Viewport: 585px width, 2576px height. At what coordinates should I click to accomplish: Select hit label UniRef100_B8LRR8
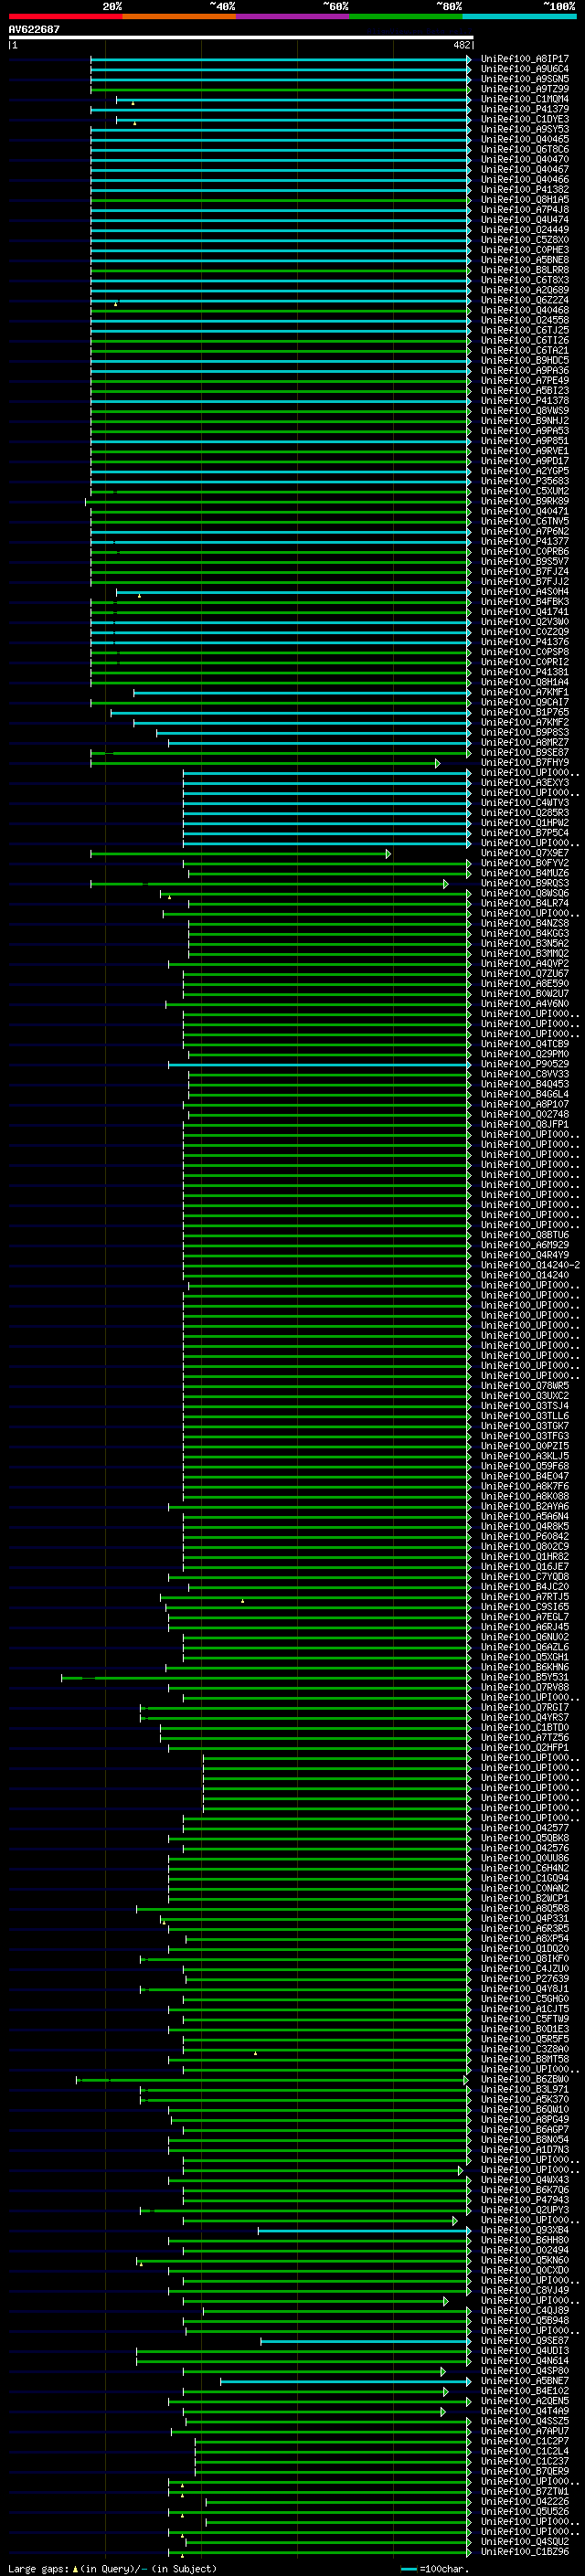[x=525, y=270]
